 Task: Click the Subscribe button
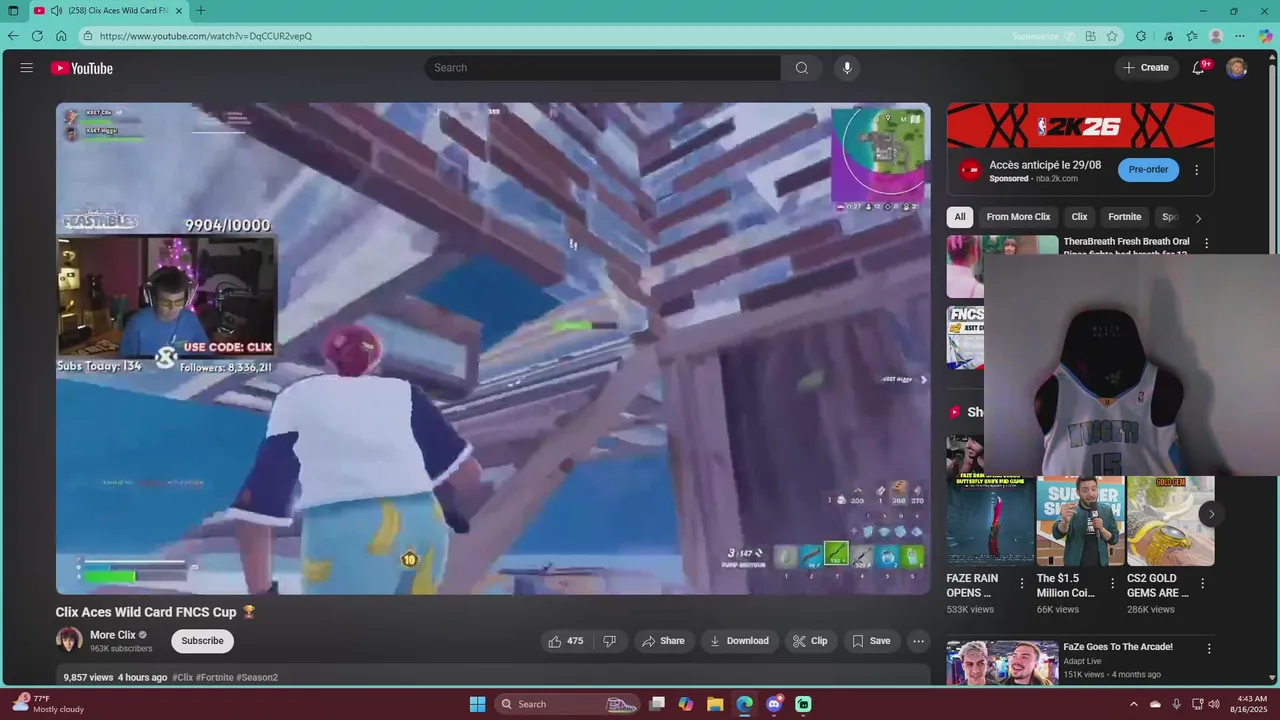202,641
